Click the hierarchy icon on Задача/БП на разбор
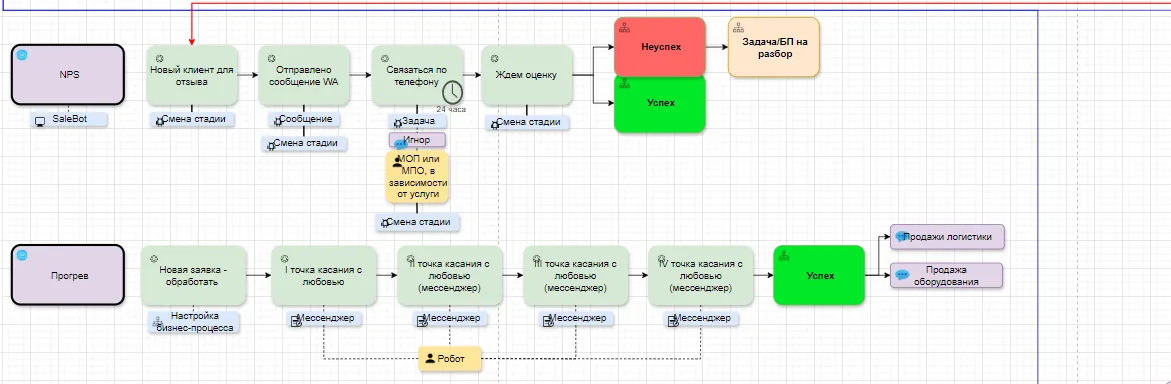The image size is (1171, 384). click(738, 28)
